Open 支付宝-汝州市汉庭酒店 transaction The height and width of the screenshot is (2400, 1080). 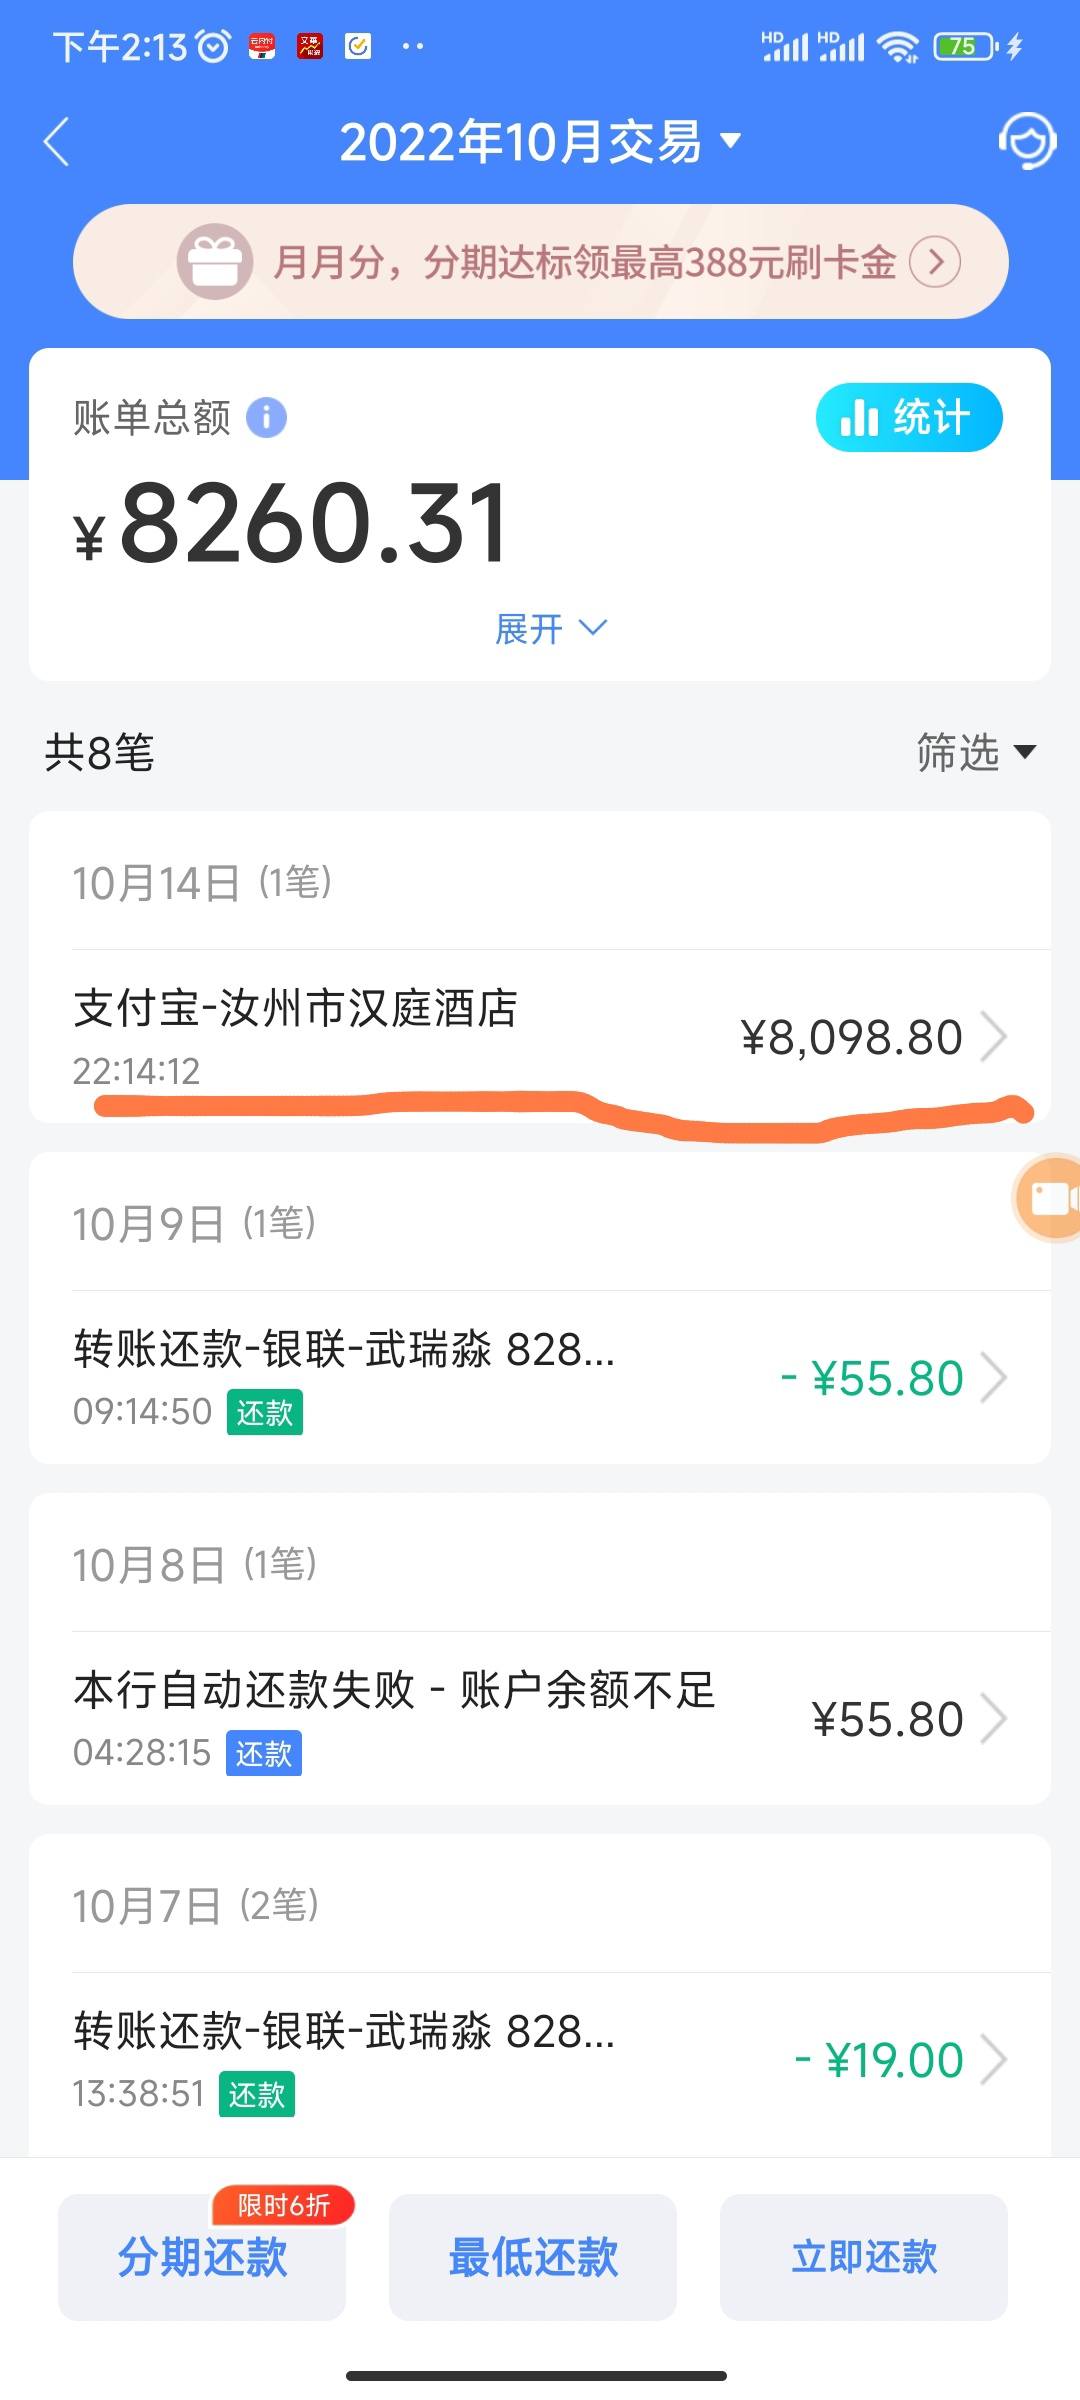click(x=540, y=1036)
